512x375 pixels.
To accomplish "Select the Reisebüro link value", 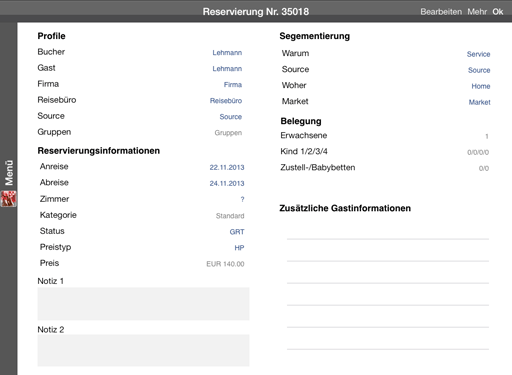I will tap(226, 101).
